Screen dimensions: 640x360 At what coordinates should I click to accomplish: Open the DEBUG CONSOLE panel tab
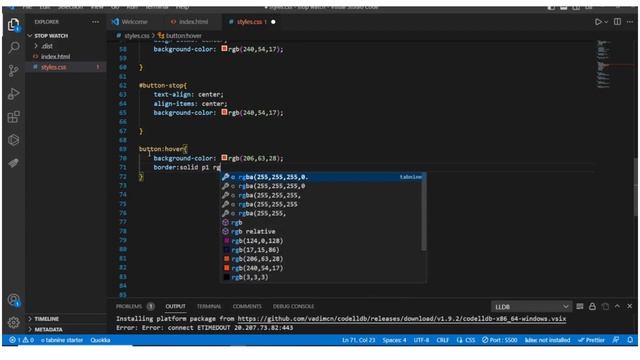293,306
